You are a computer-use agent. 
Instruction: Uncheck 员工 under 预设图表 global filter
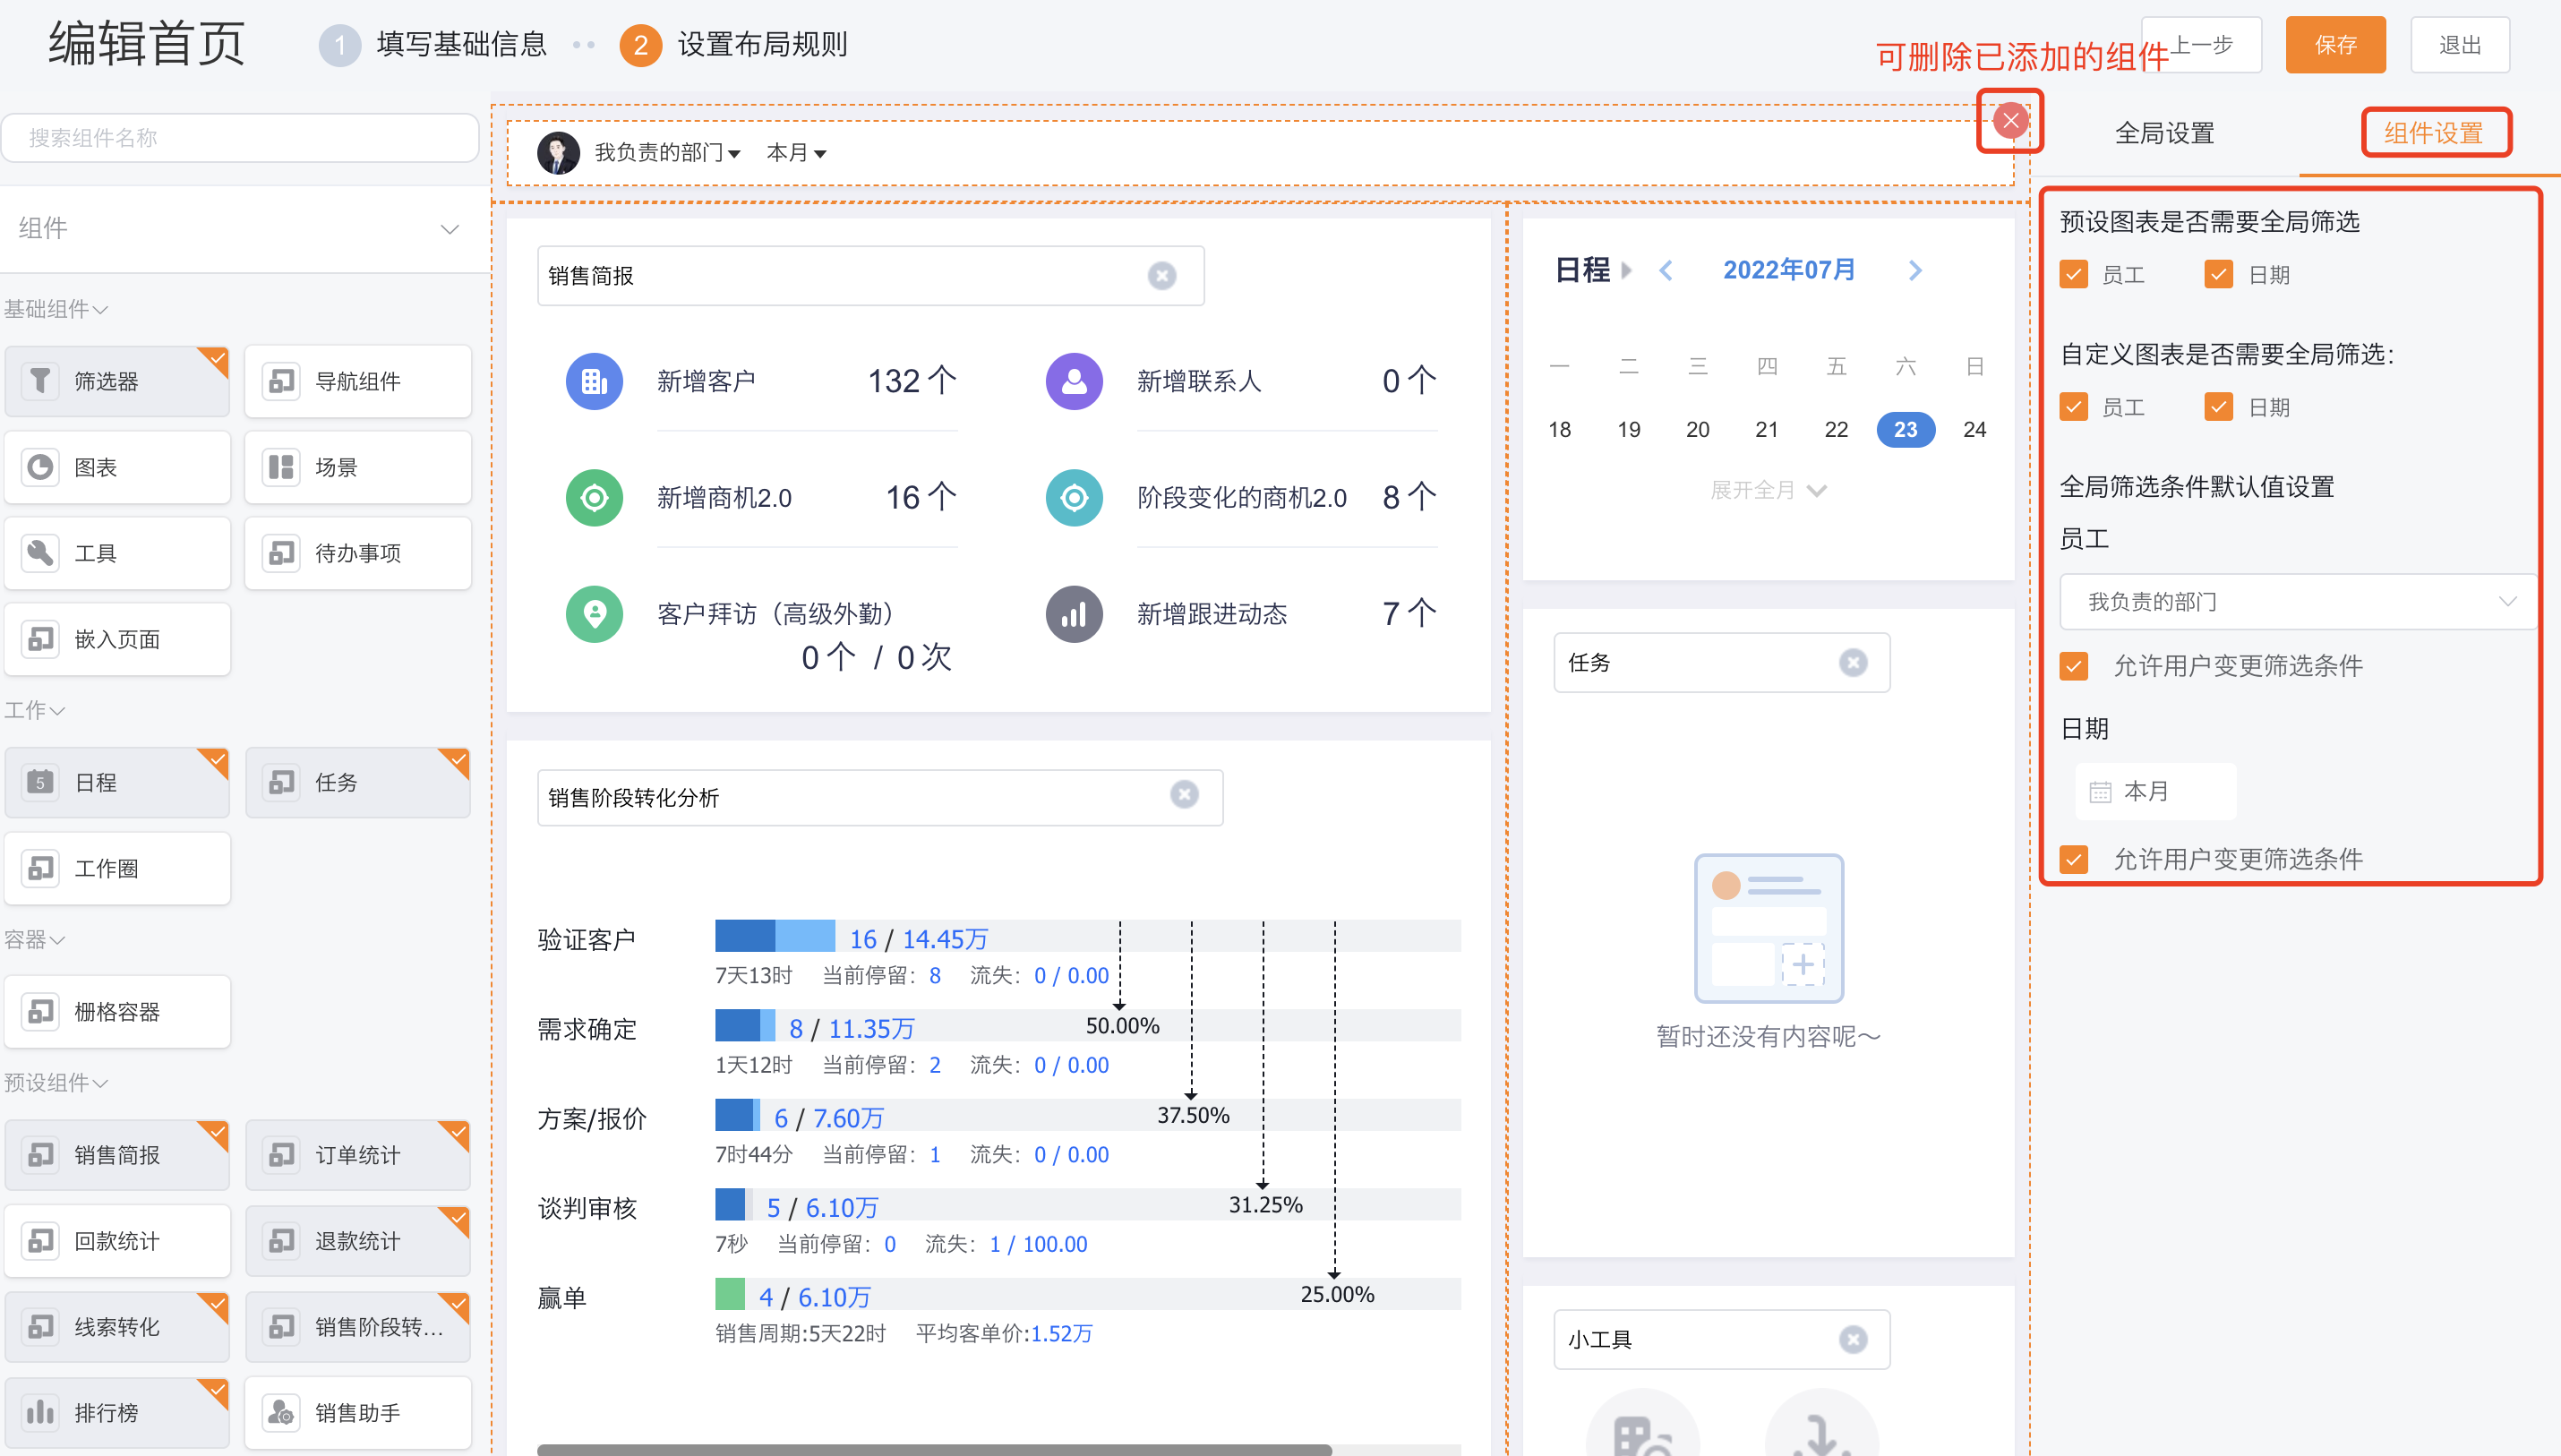tap(2074, 274)
